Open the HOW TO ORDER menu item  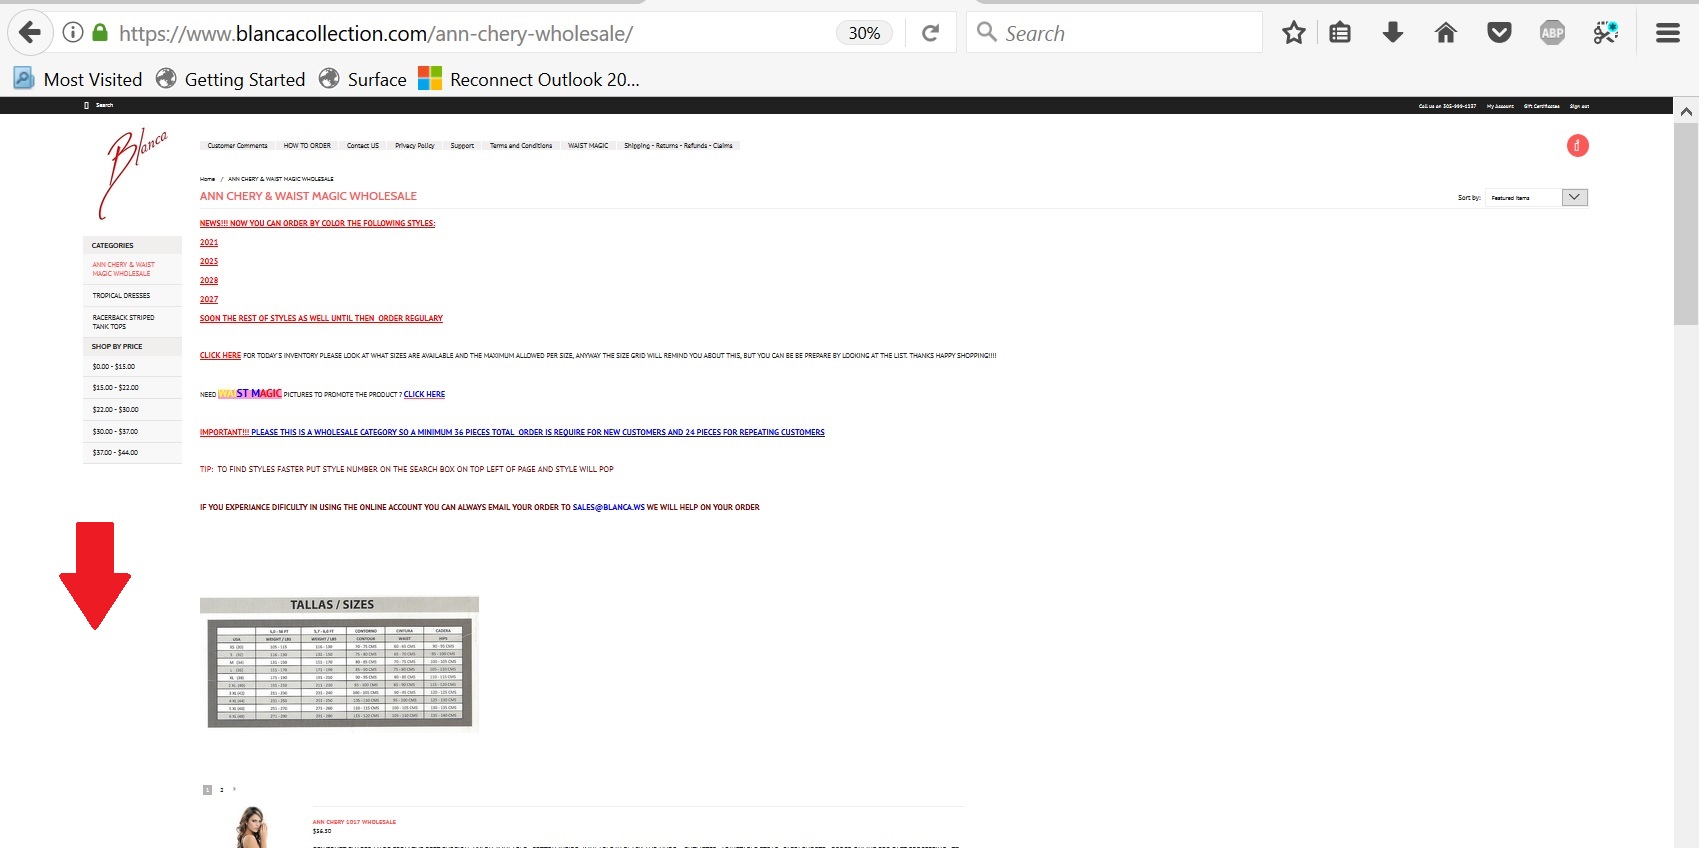point(307,146)
